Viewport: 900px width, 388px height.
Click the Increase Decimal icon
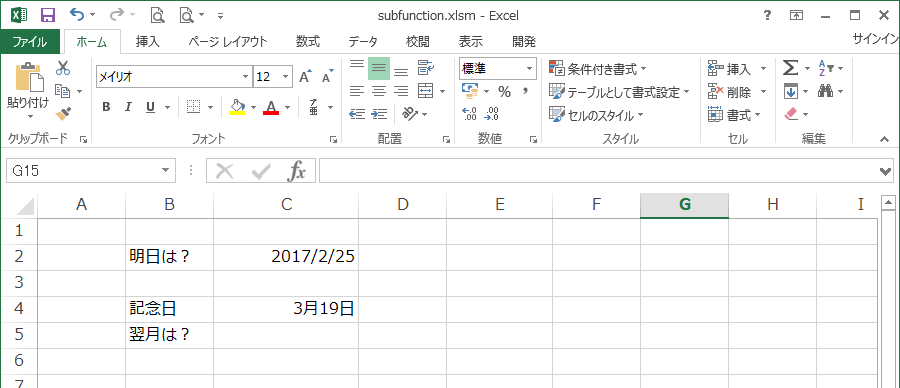tap(469, 114)
